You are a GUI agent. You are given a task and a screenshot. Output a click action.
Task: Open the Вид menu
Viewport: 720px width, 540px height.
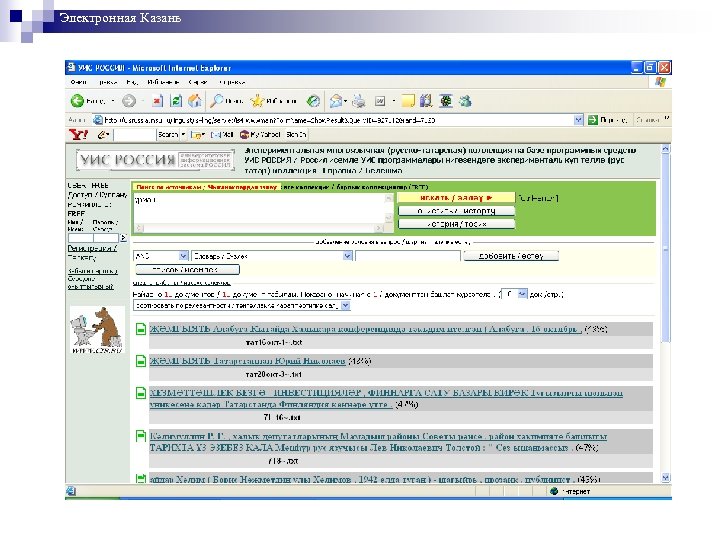132,82
